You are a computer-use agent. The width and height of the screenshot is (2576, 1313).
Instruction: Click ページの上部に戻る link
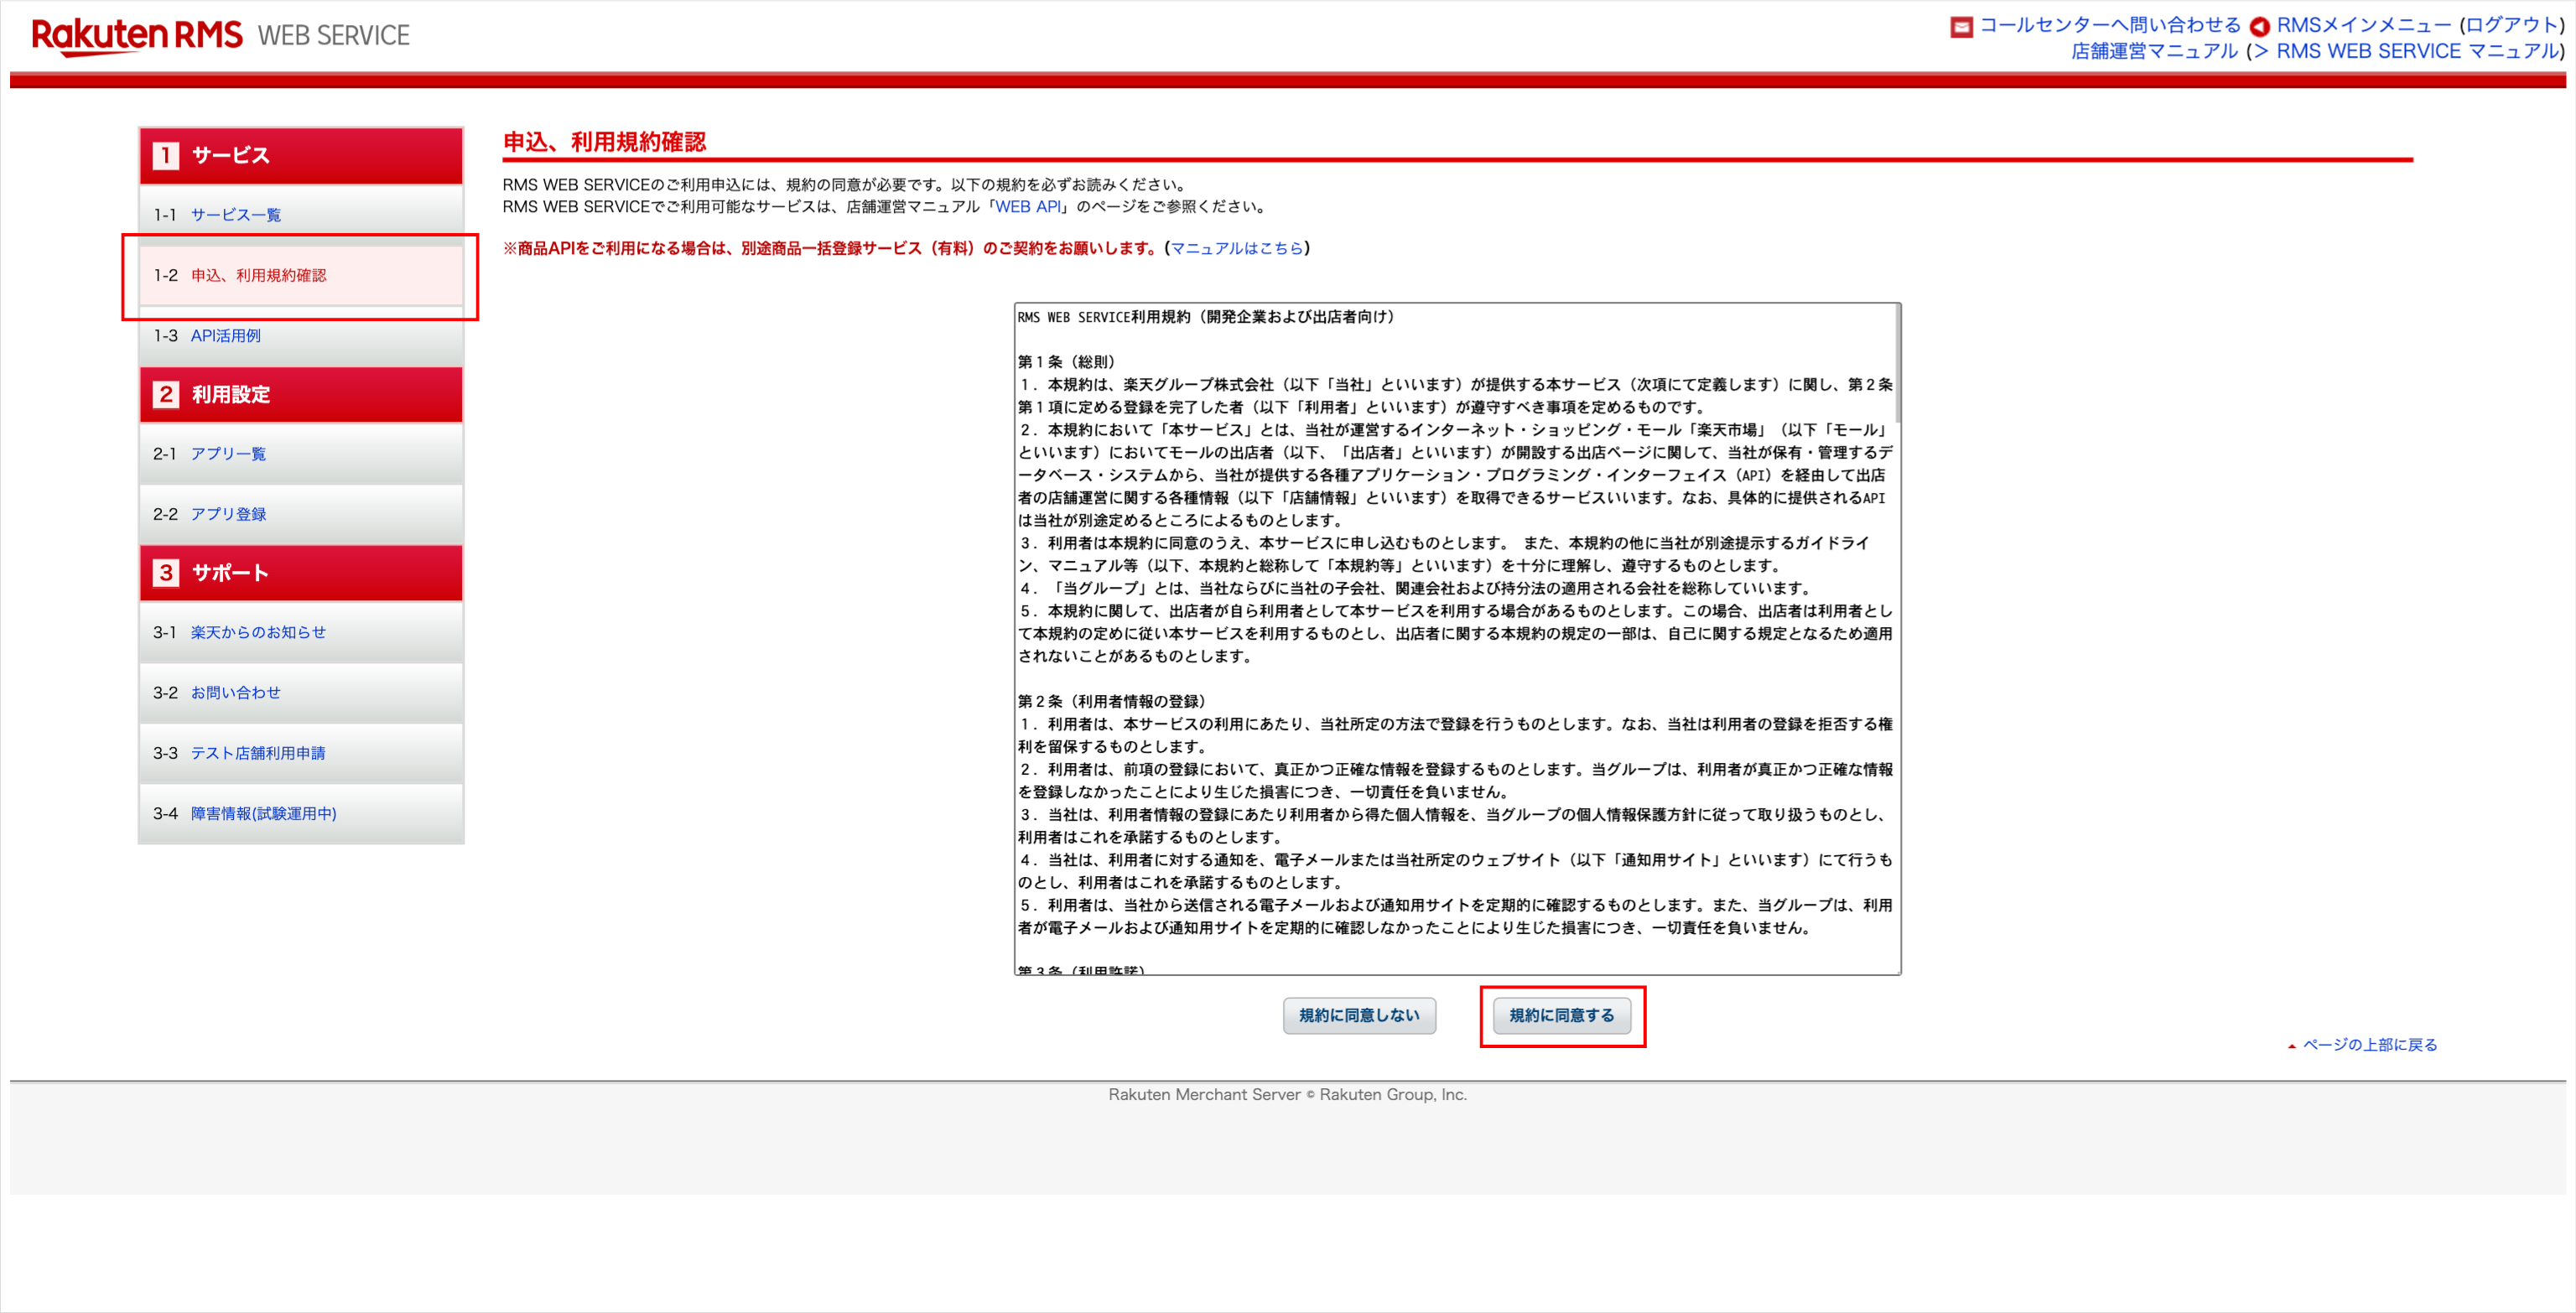point(2370,1045)
